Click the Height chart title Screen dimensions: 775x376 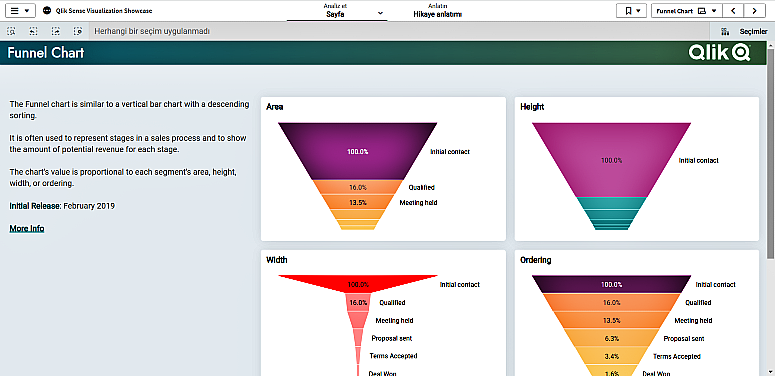click(532, 106)
